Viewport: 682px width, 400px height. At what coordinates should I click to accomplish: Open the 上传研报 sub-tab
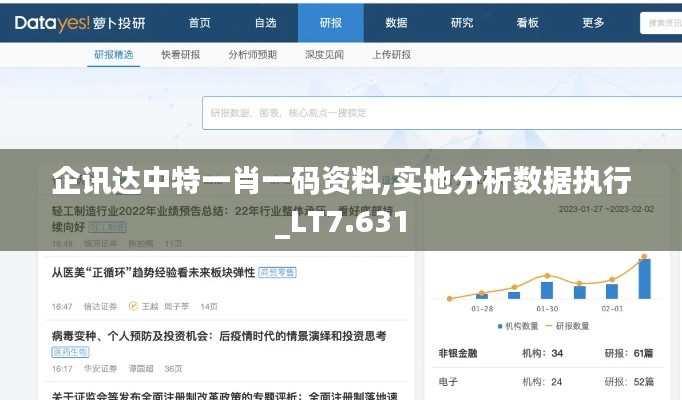[391, 55]
